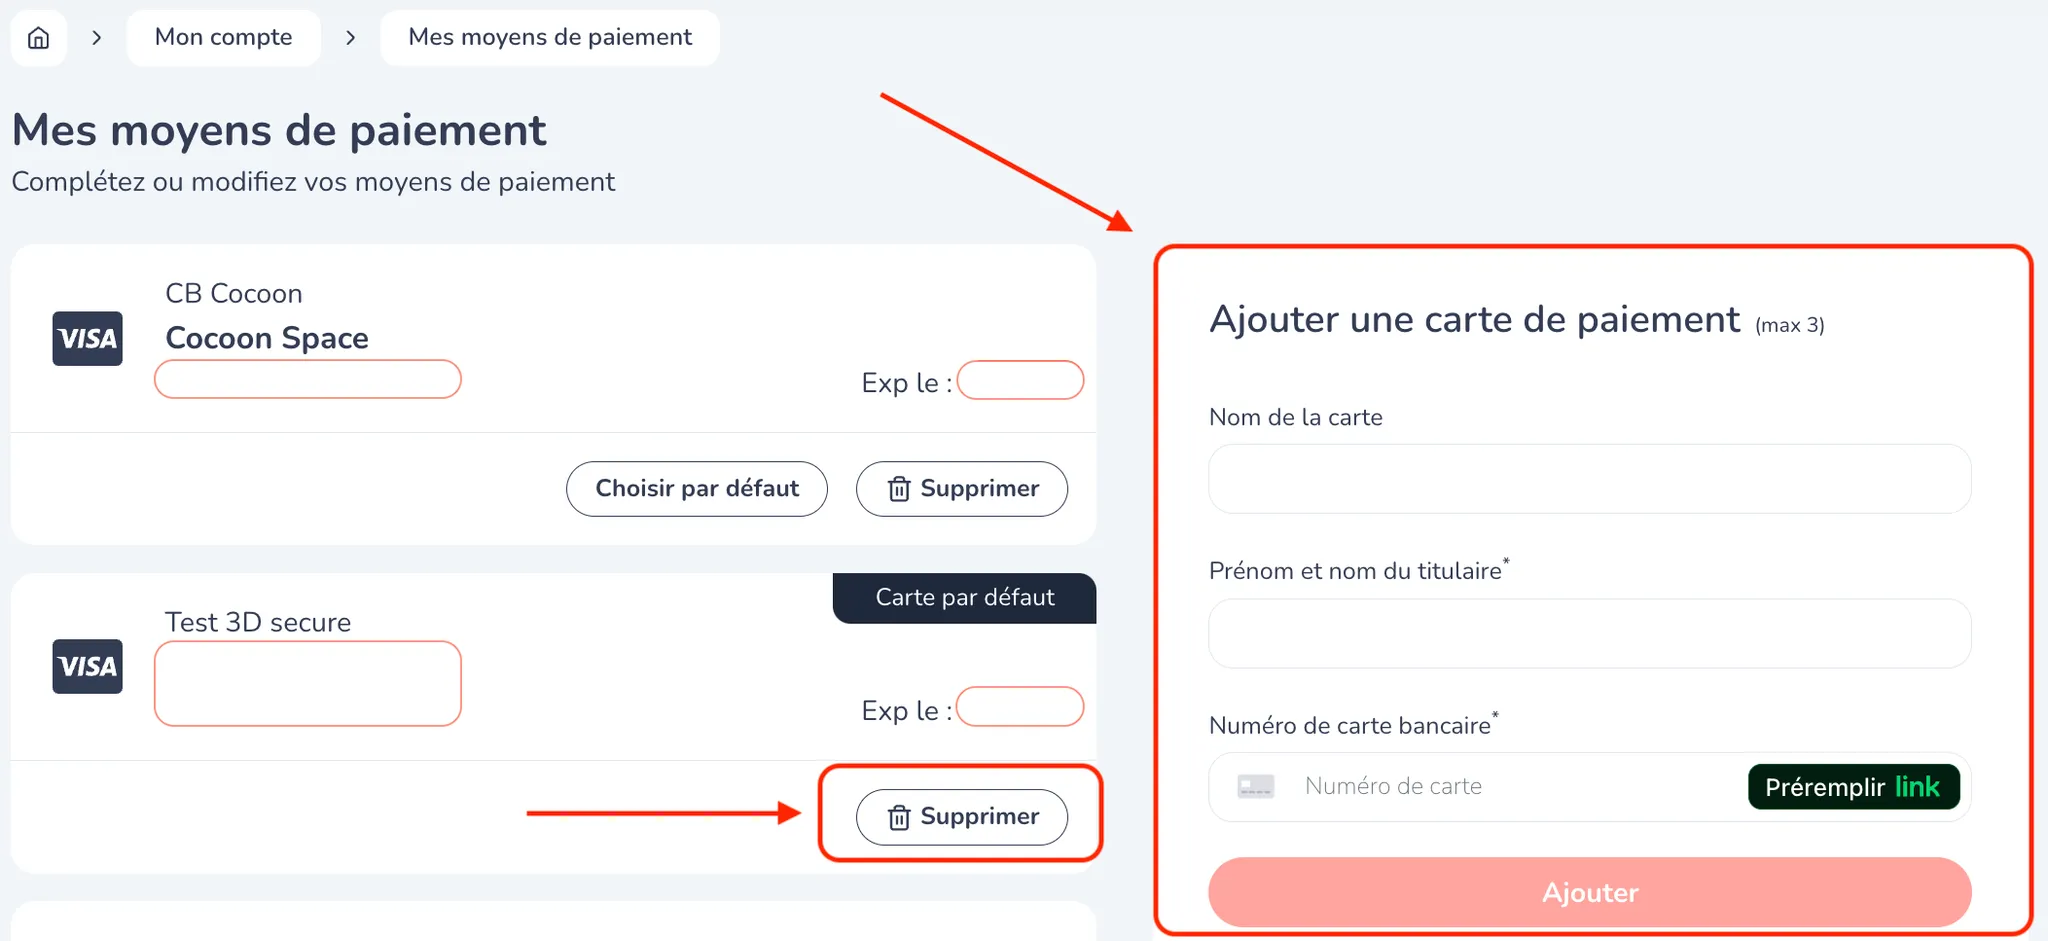Focus the Nom de la carte field
Image resolution: width=2048 pixels, height=941 pixels.
coord(1589,479)
